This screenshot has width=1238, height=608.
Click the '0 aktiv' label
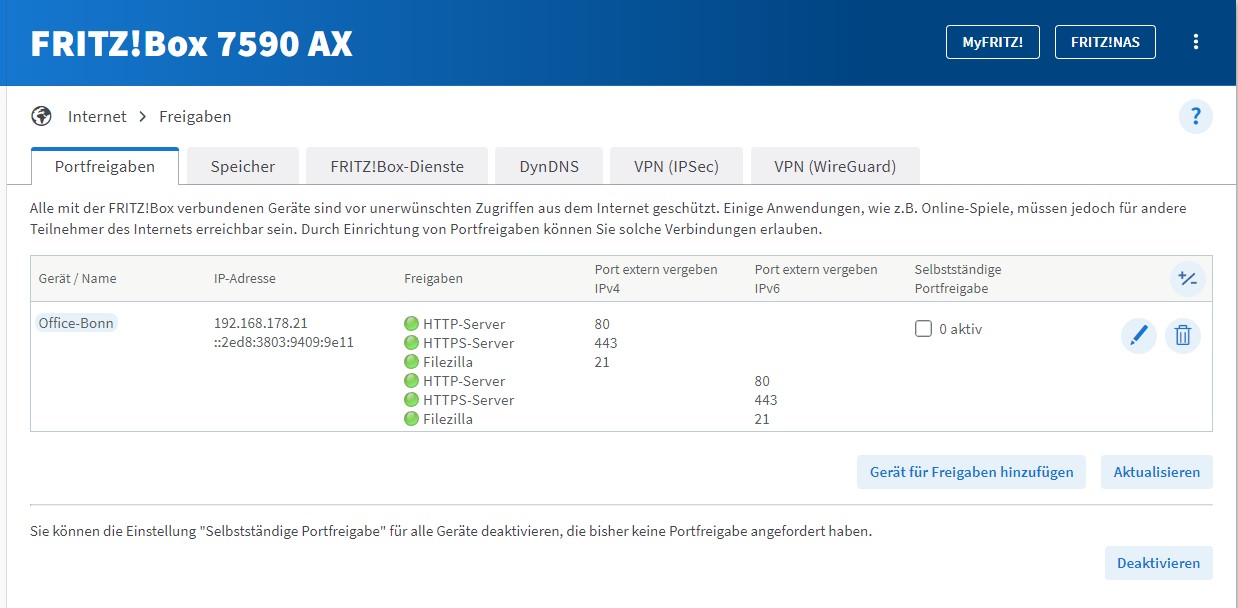click(x=961, y=328)
